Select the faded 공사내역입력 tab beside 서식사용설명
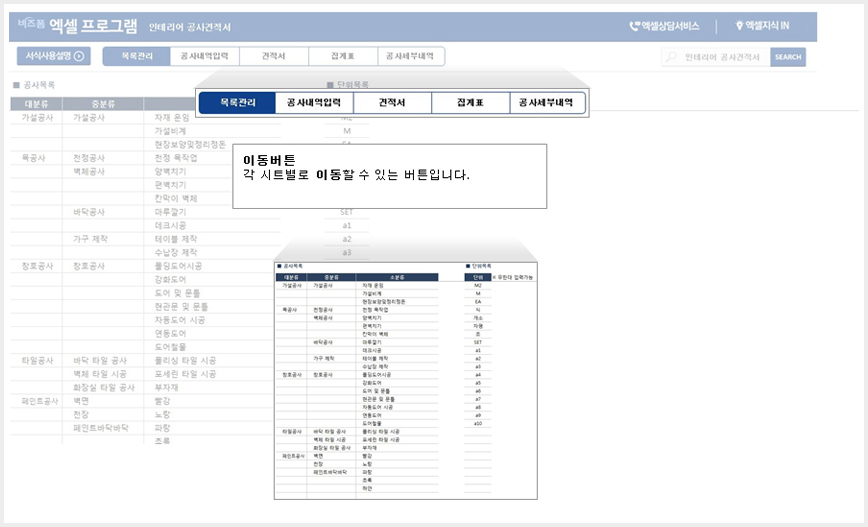Viewport: 868px width, 527px height. click(x=204, y=56)
